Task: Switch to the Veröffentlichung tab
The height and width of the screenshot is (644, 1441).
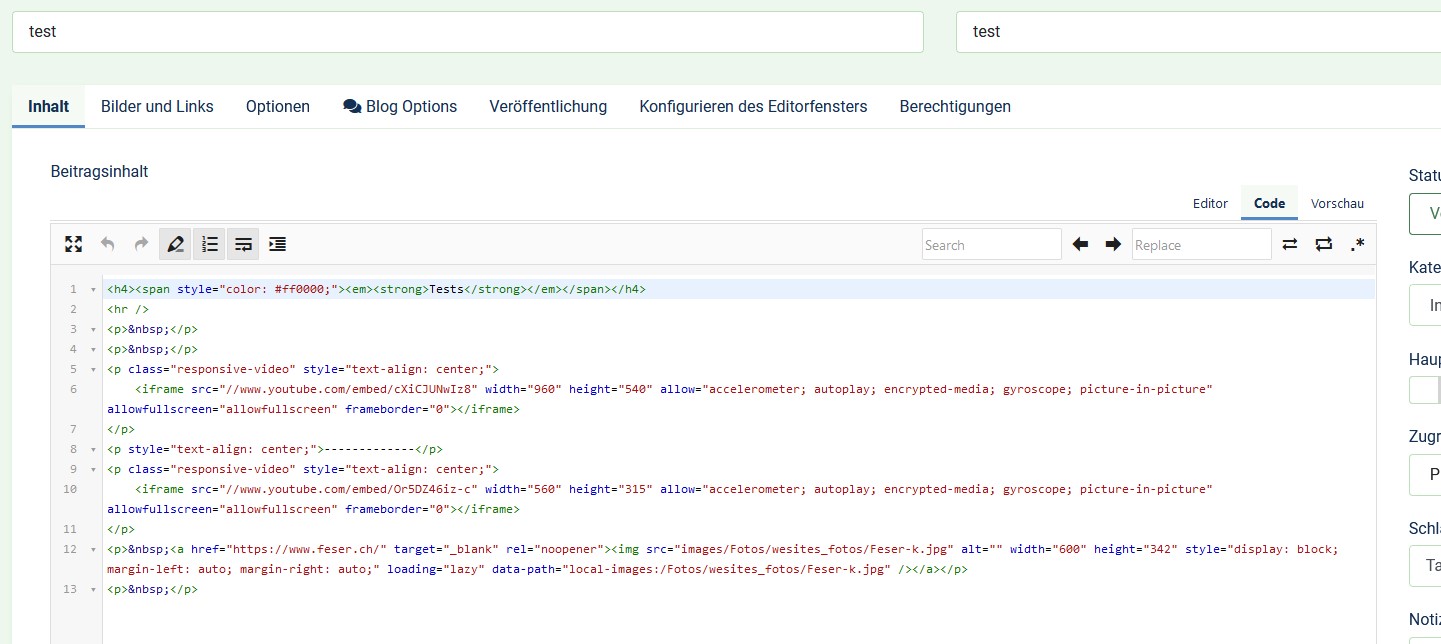Action: point(548,106)
